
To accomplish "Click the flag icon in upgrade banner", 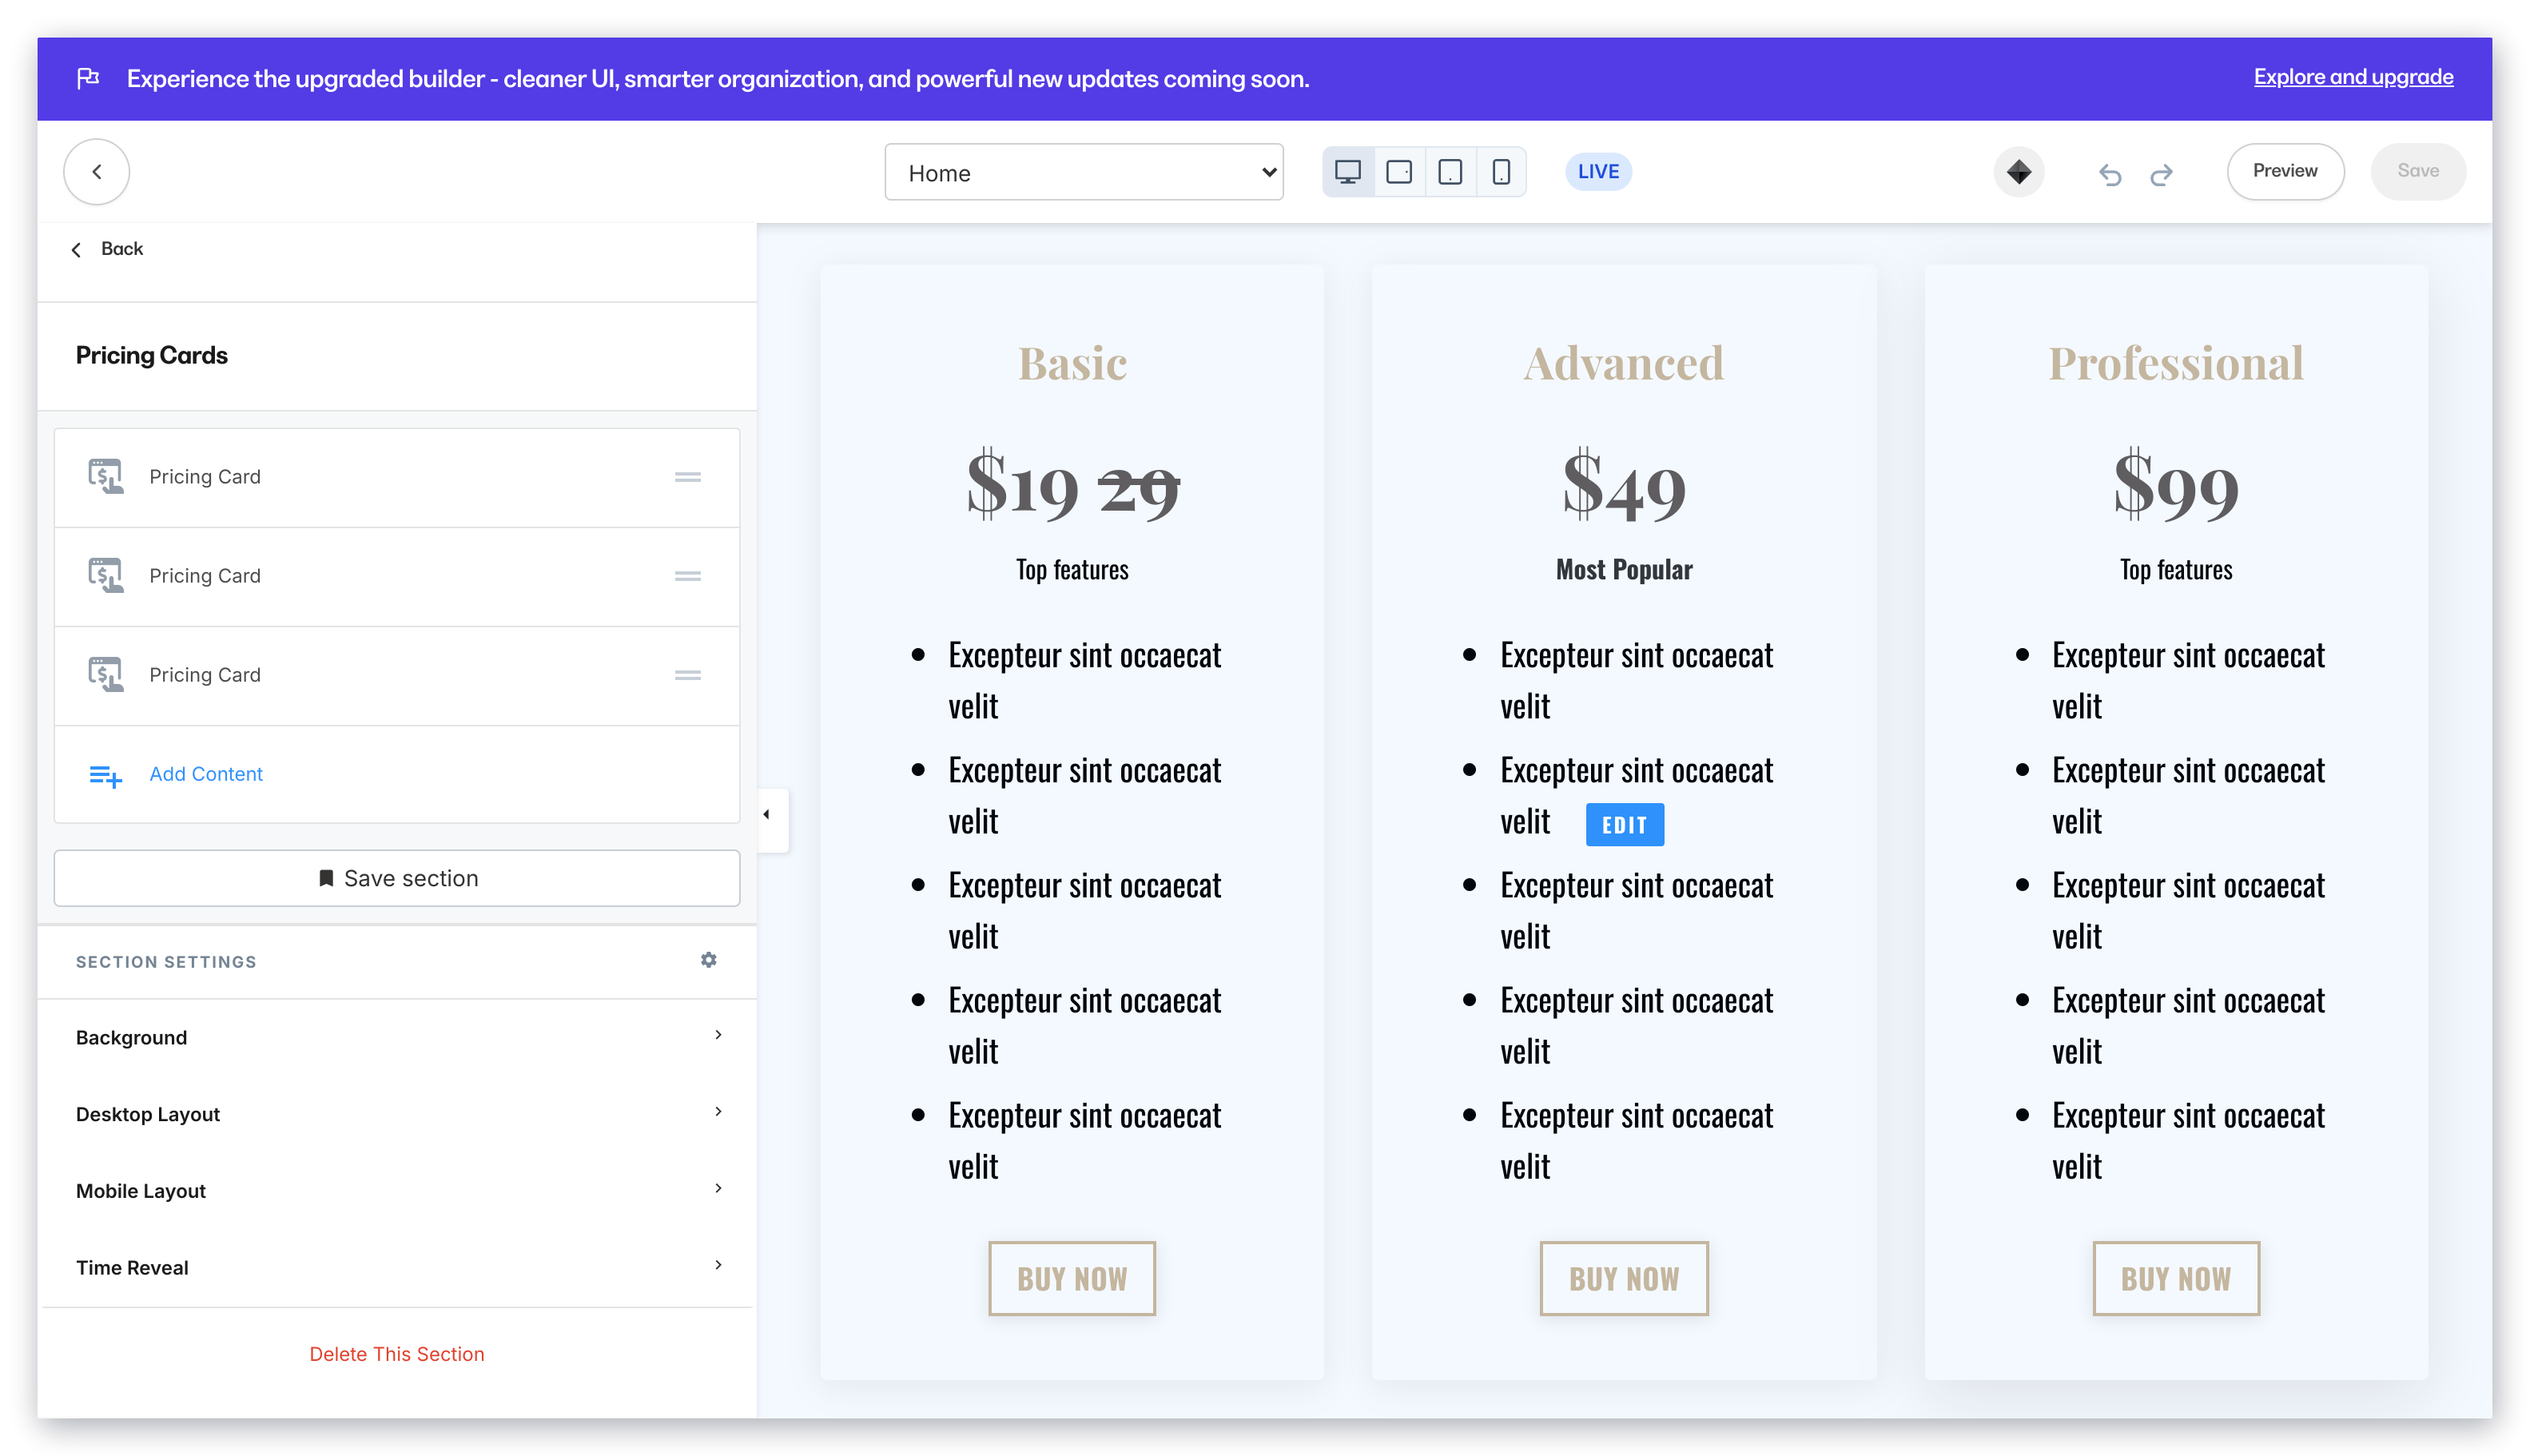I will pos(88,78).
